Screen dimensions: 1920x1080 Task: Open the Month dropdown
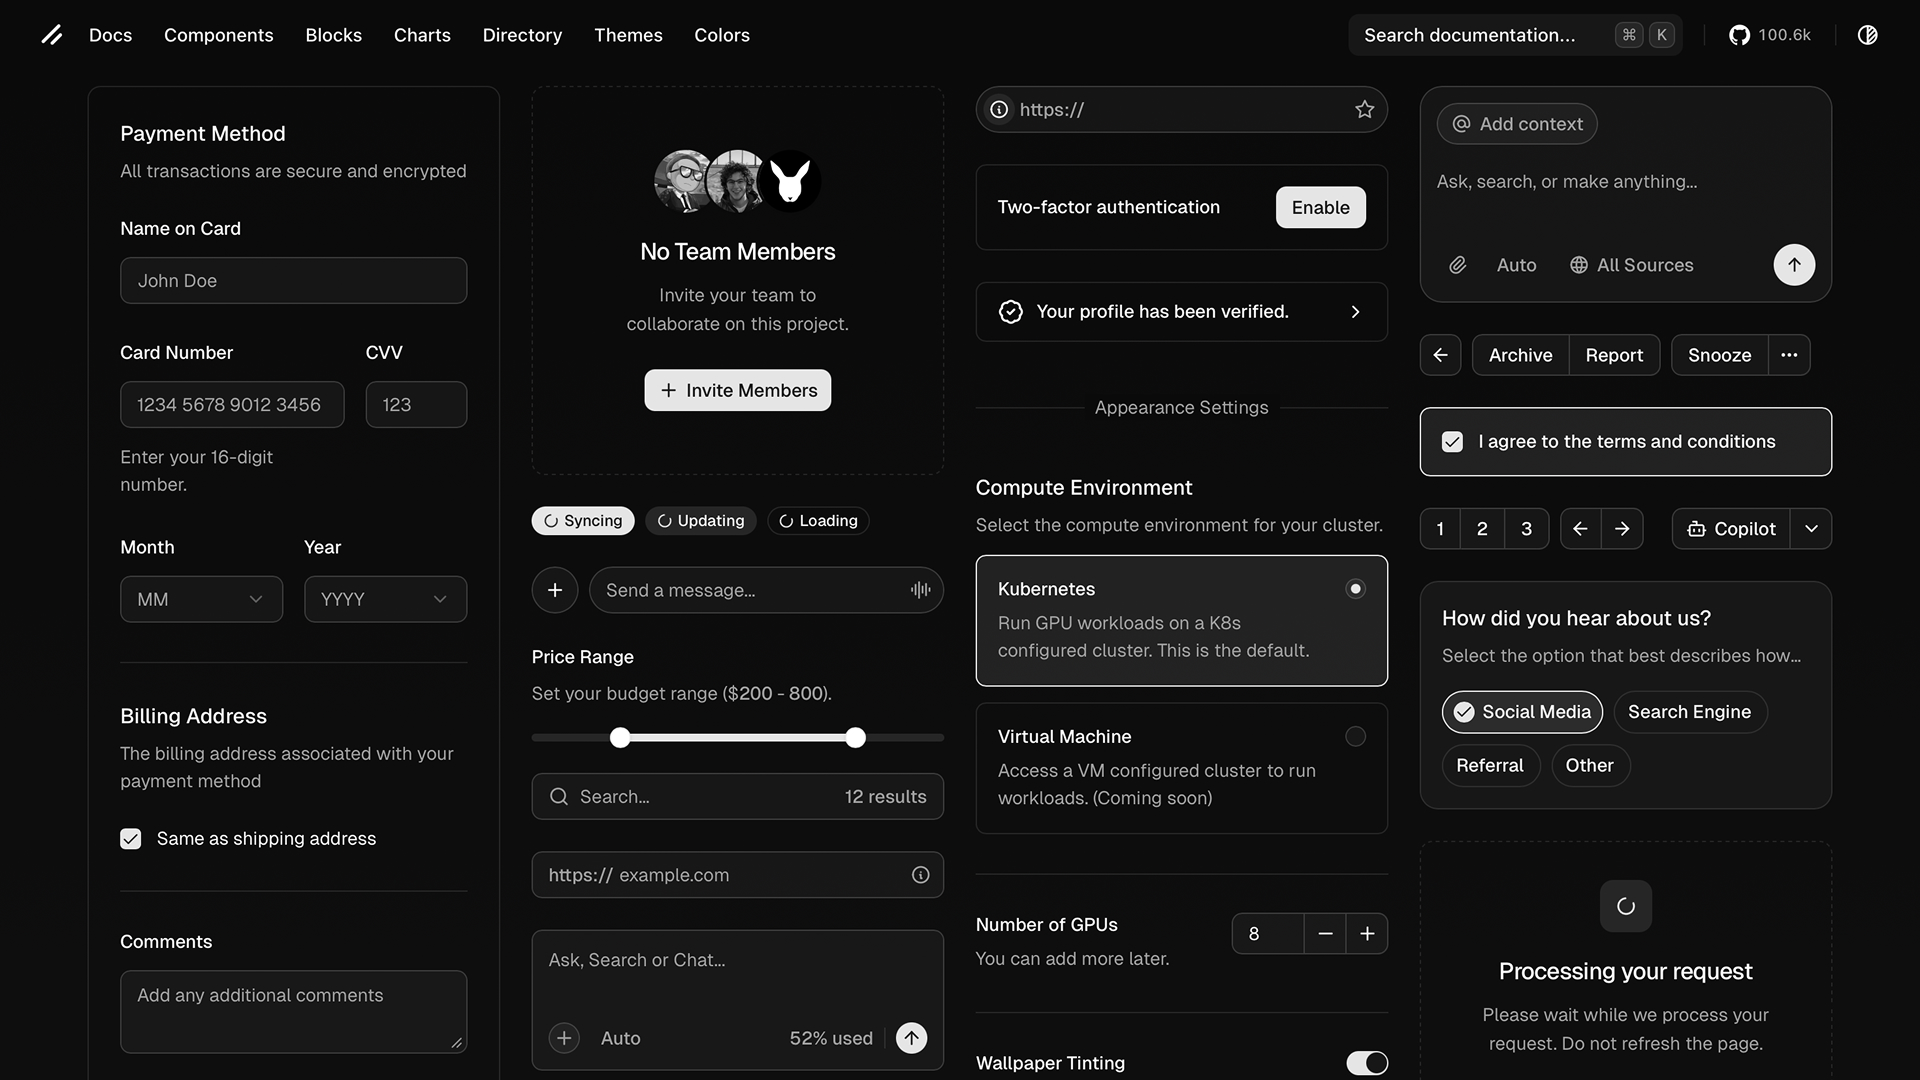tap(201, 598)
